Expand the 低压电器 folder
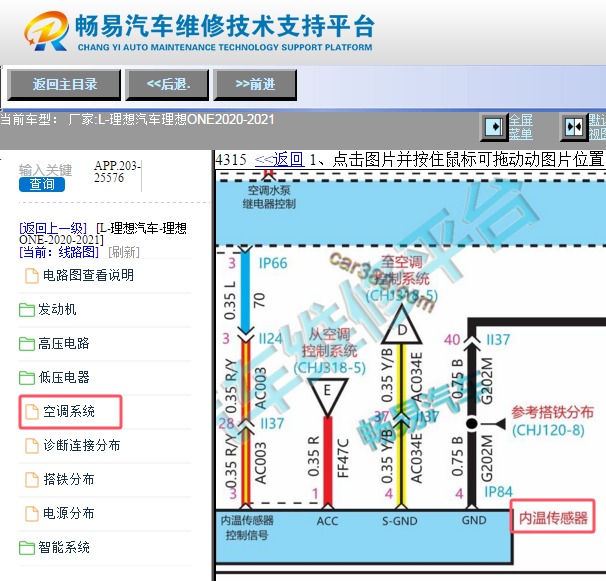Viewport: 606px width, 581px height. tap(64, 378)
